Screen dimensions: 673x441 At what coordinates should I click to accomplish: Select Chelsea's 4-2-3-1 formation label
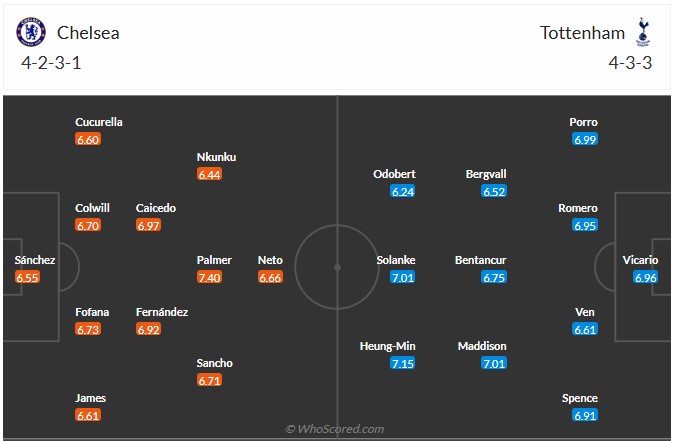pos(51,63)
